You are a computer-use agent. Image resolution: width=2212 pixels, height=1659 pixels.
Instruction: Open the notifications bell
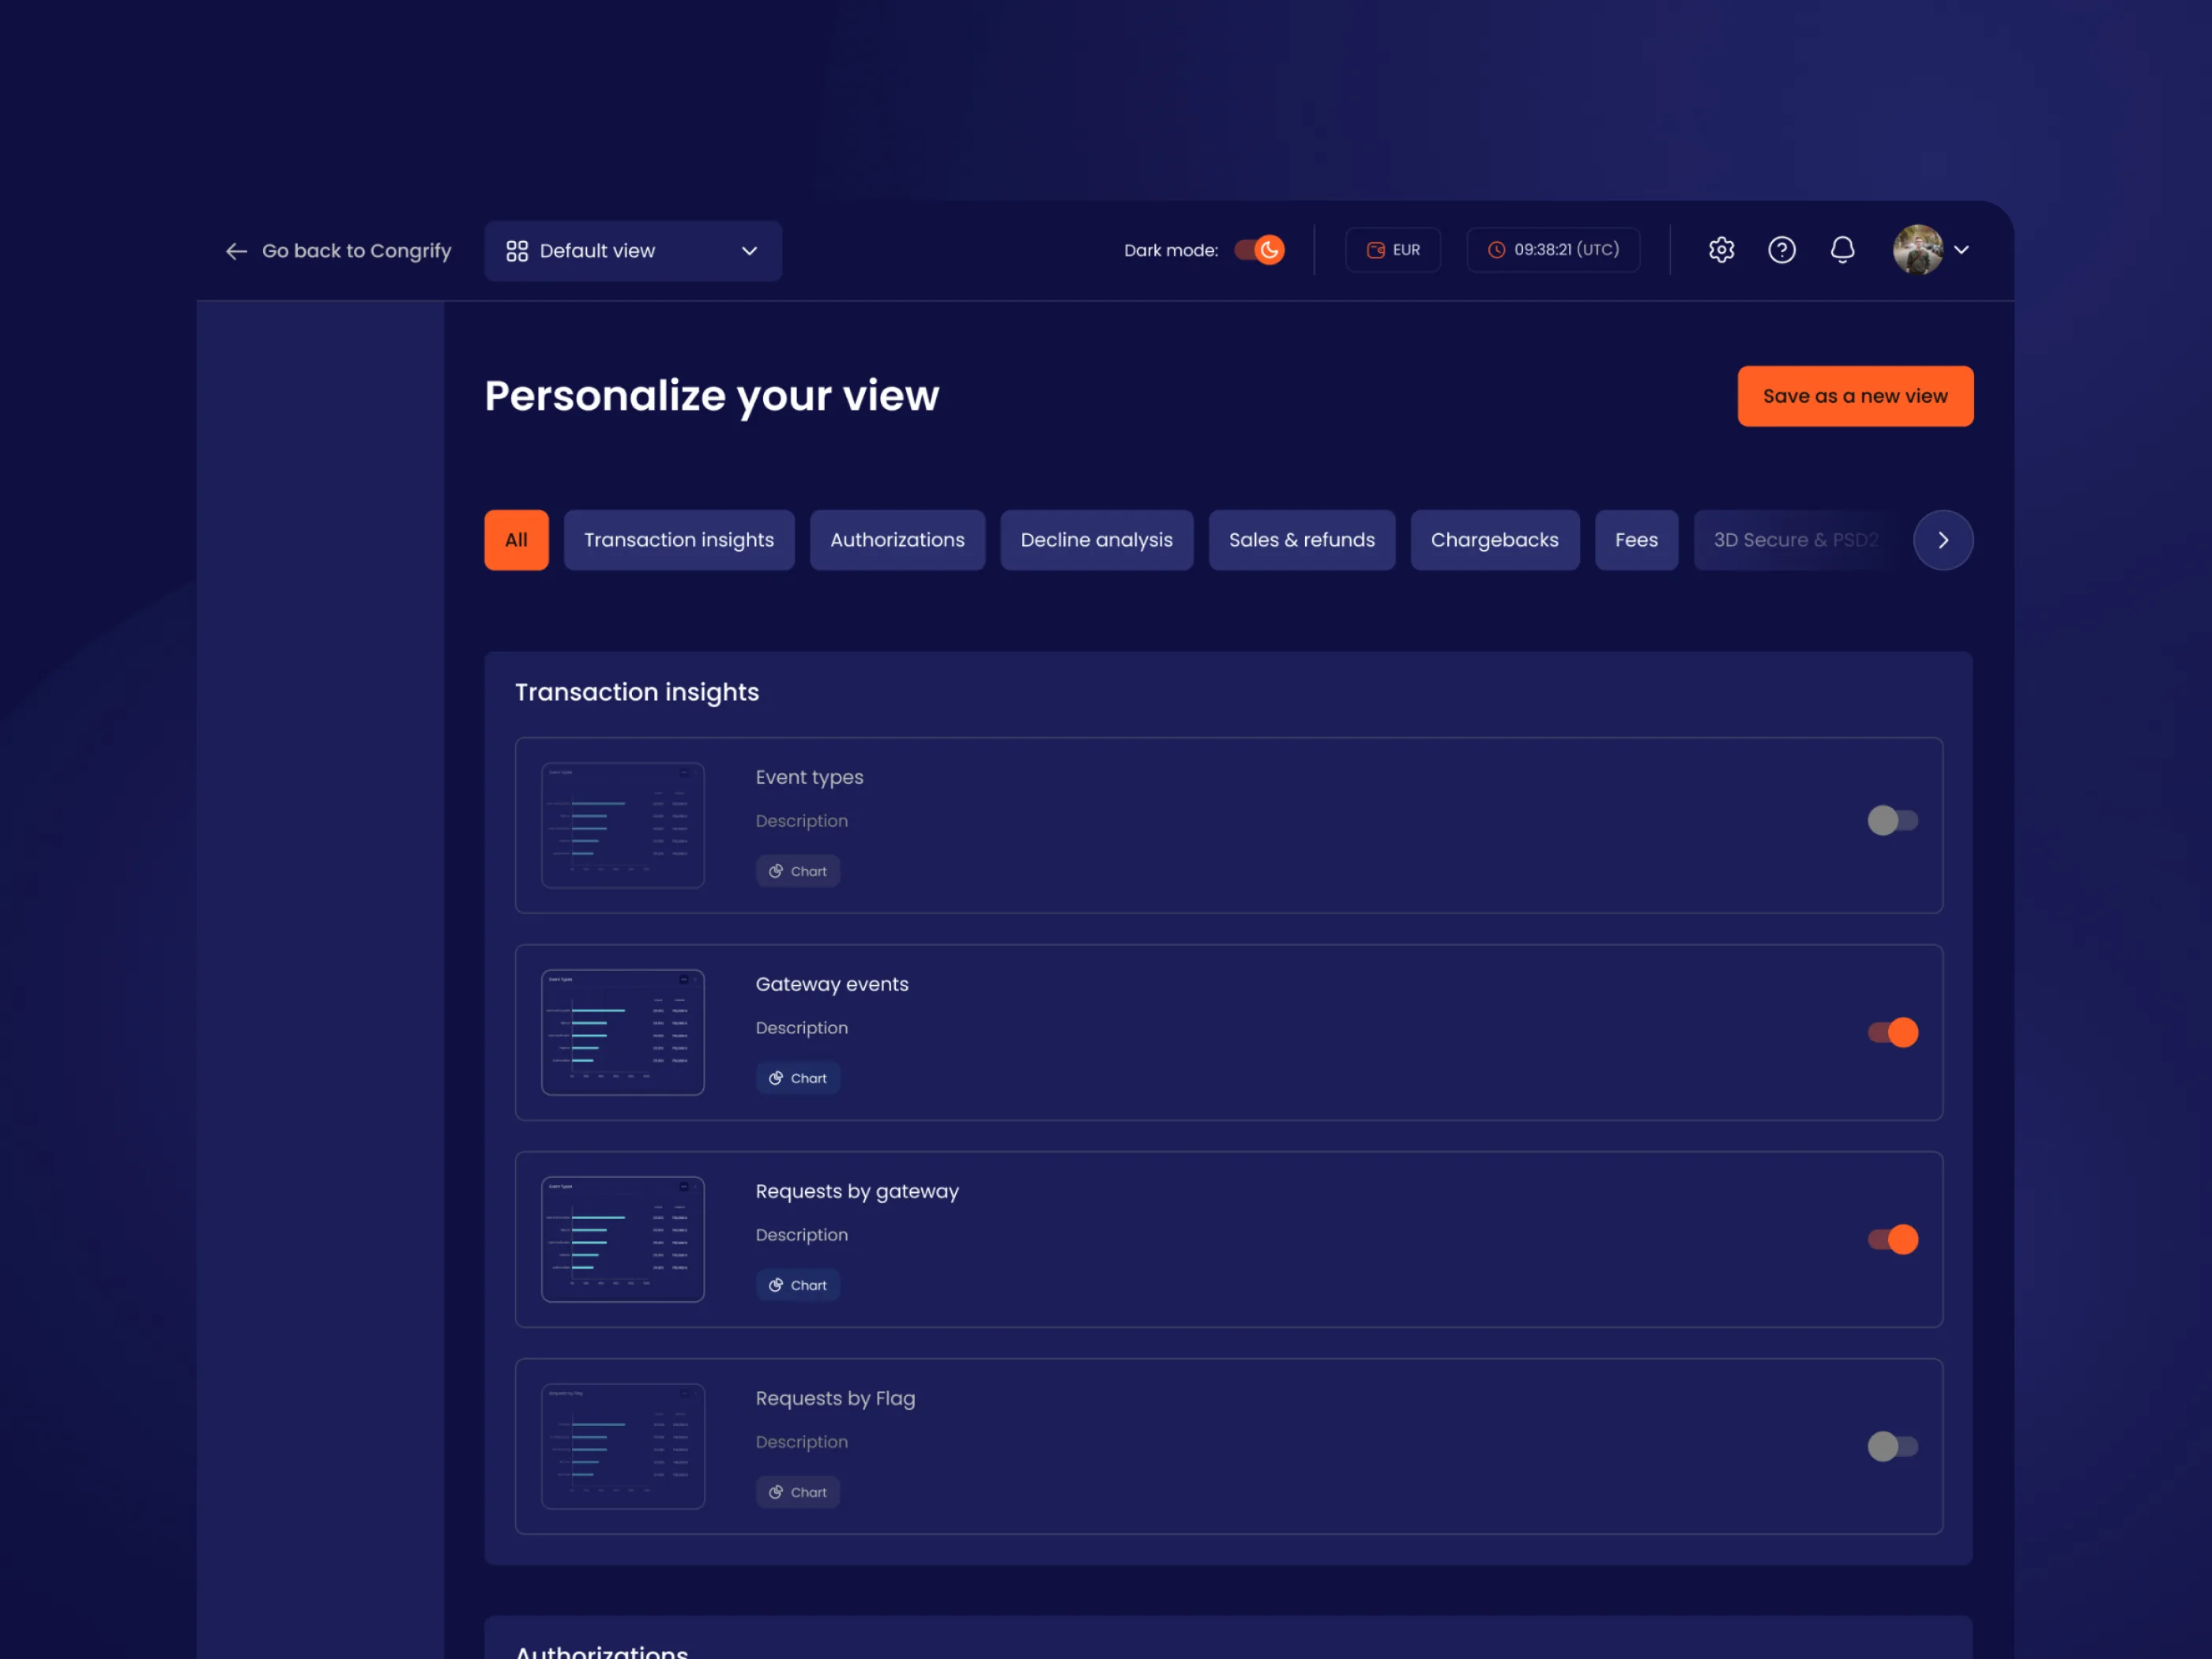[1842, 250]
